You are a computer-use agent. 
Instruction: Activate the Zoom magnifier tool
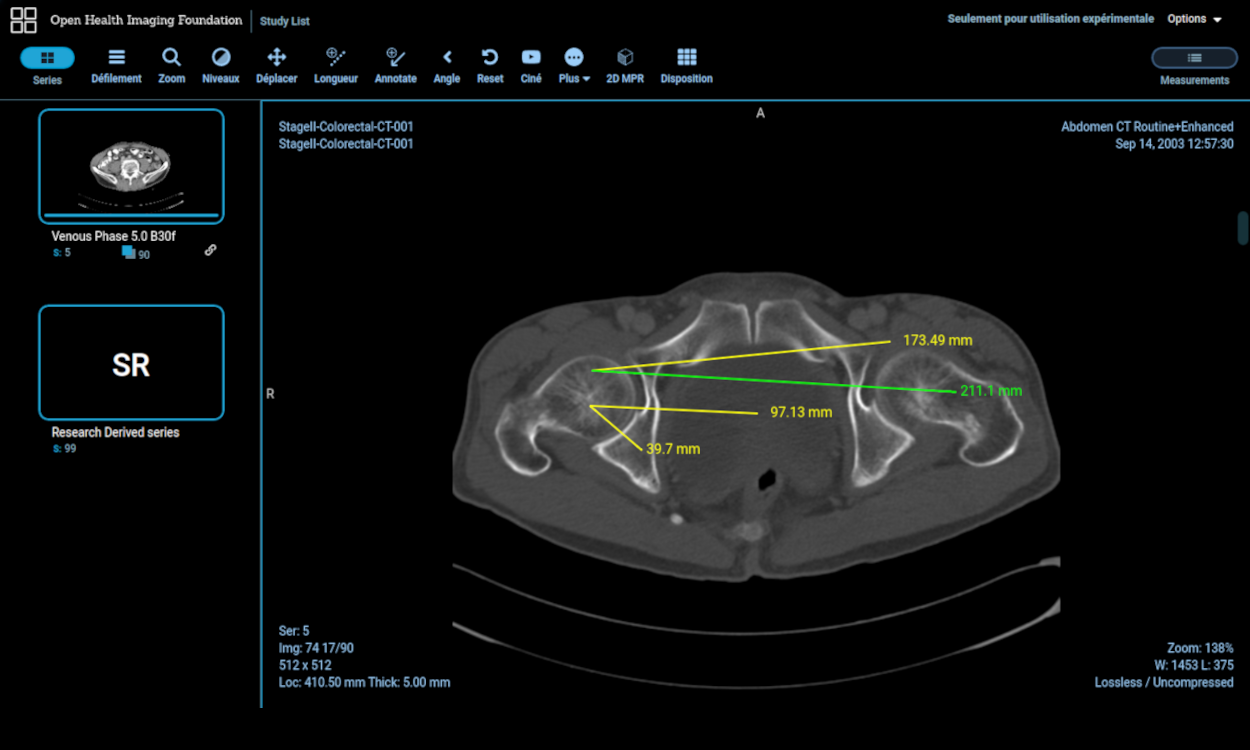171,65
